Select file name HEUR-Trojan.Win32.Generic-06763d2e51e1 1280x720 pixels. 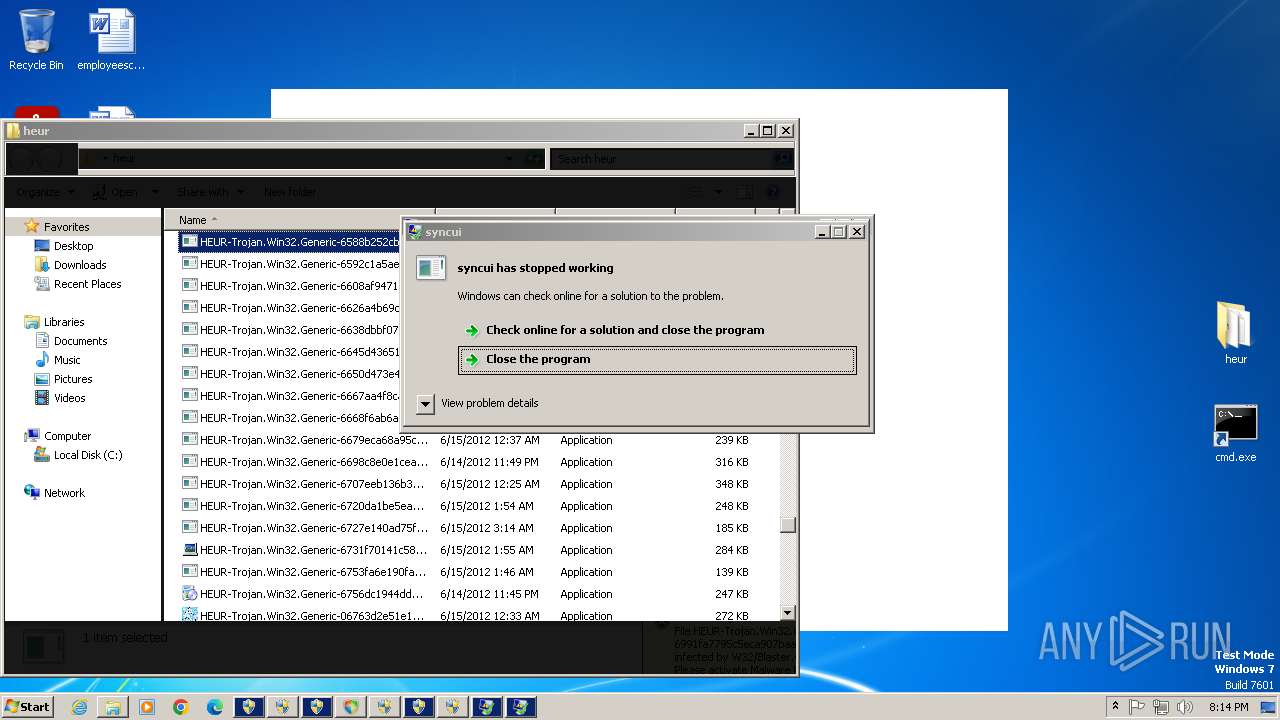(313, 615)
